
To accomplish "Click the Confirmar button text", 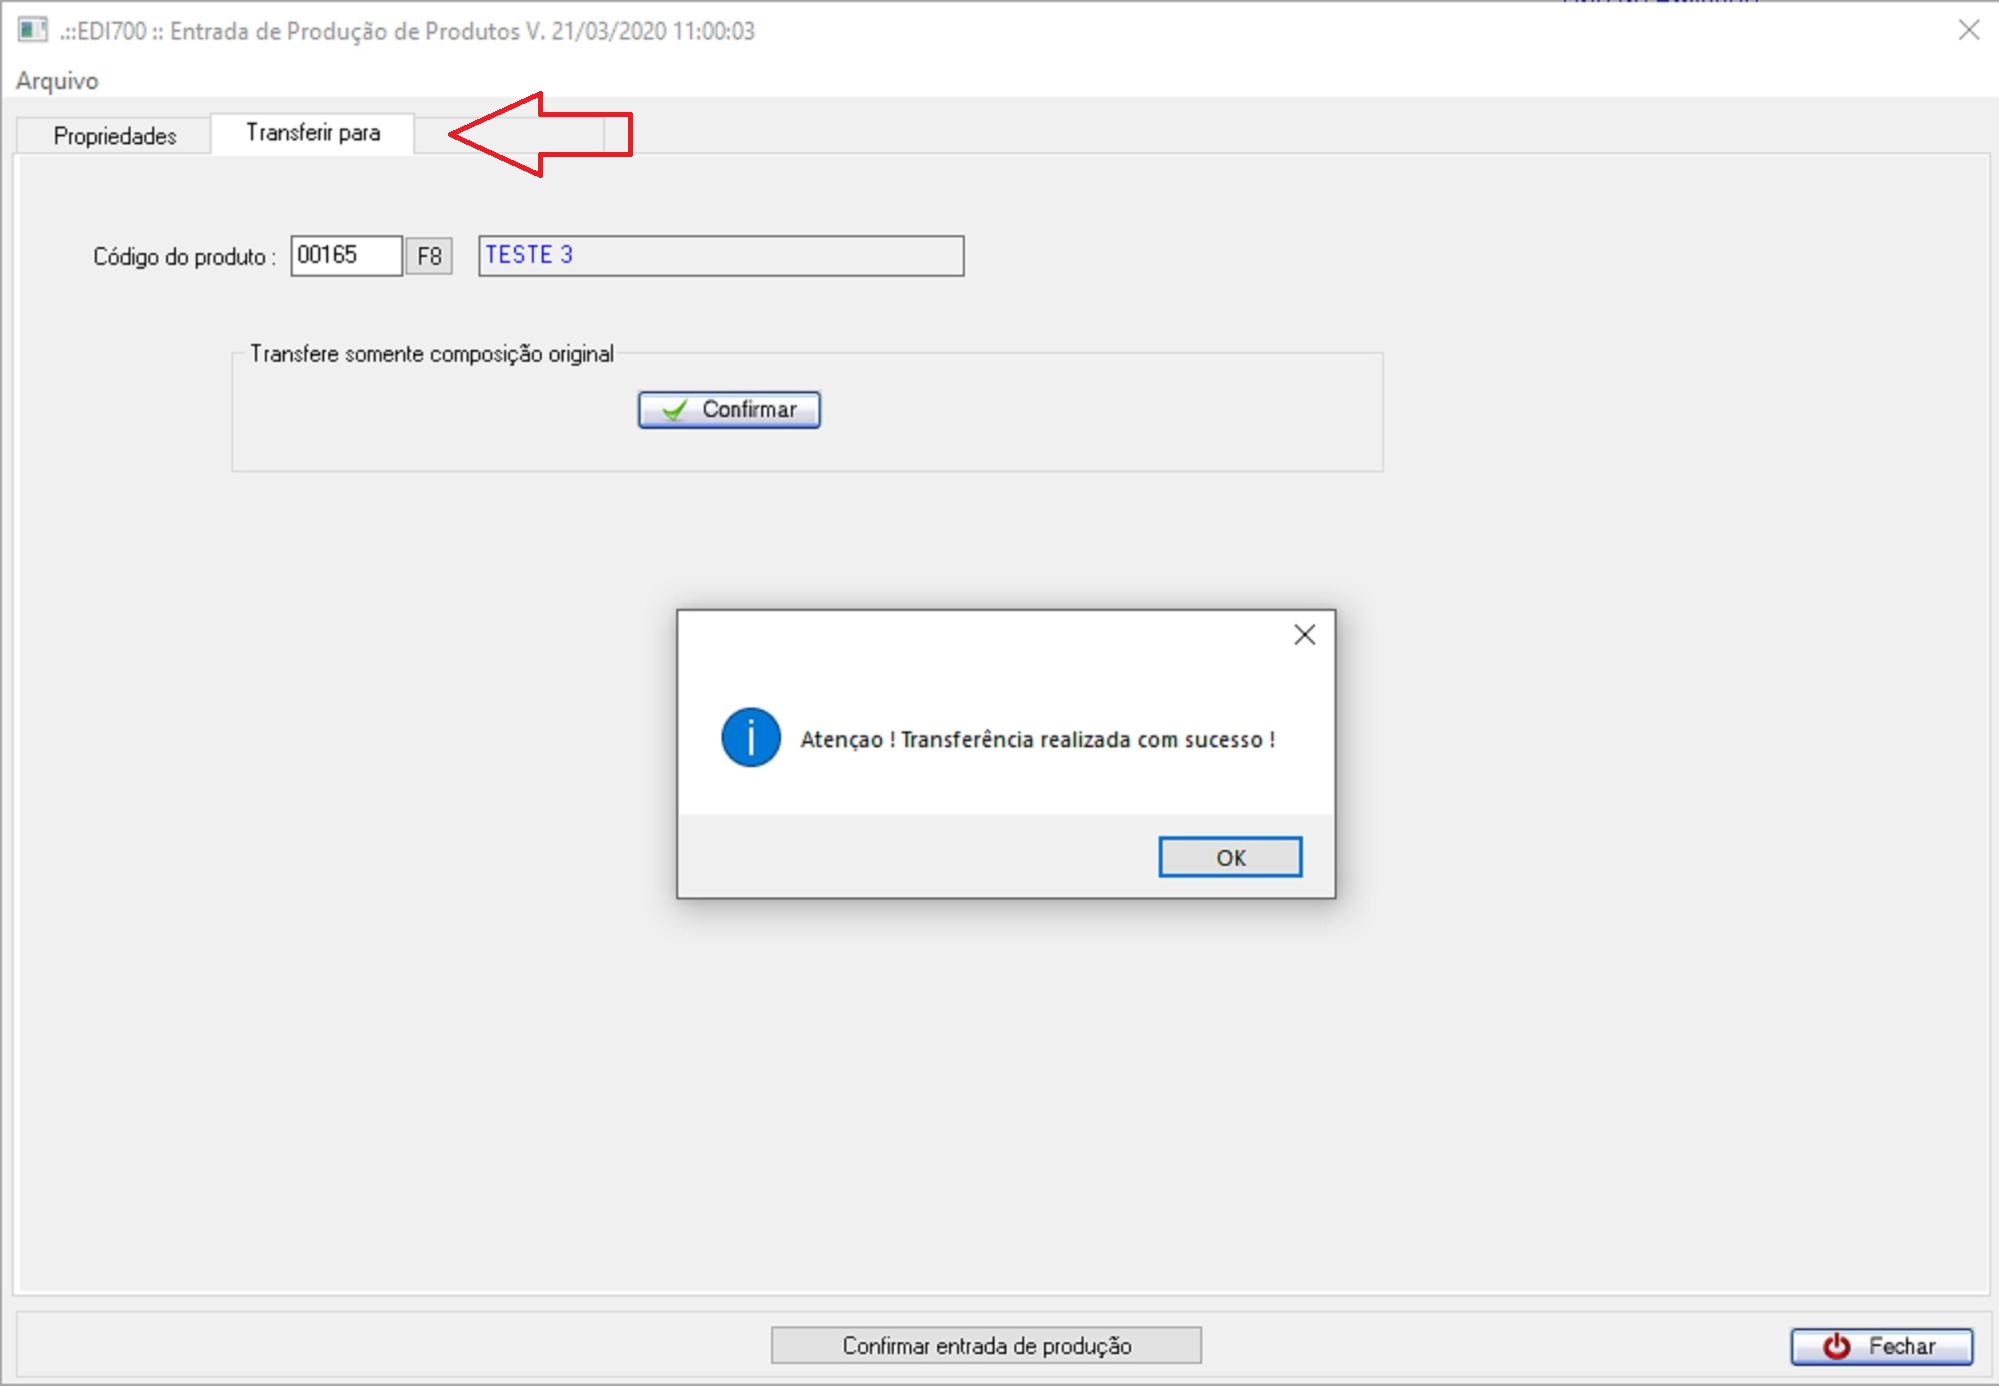I will tap(749, 410).
